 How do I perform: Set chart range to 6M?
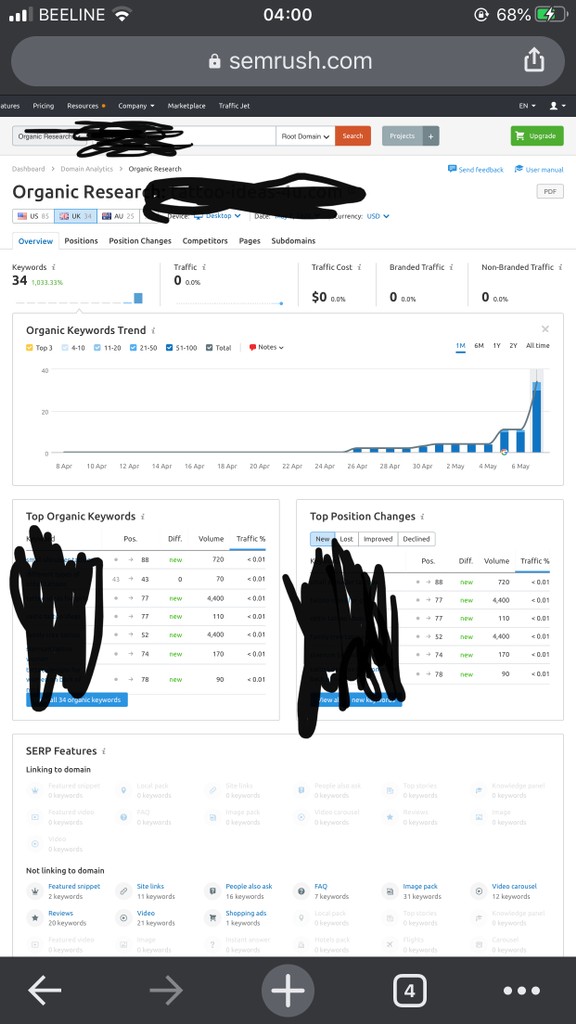point(479,345)
